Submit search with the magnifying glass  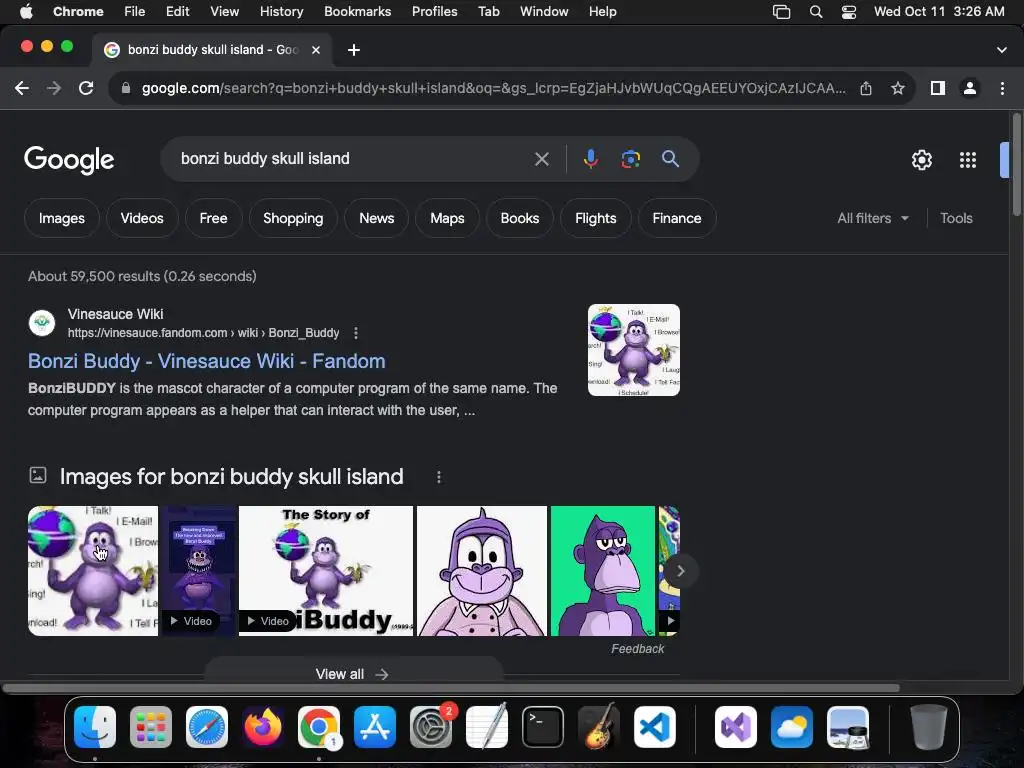pyautogui.click(x=670, y=159)
